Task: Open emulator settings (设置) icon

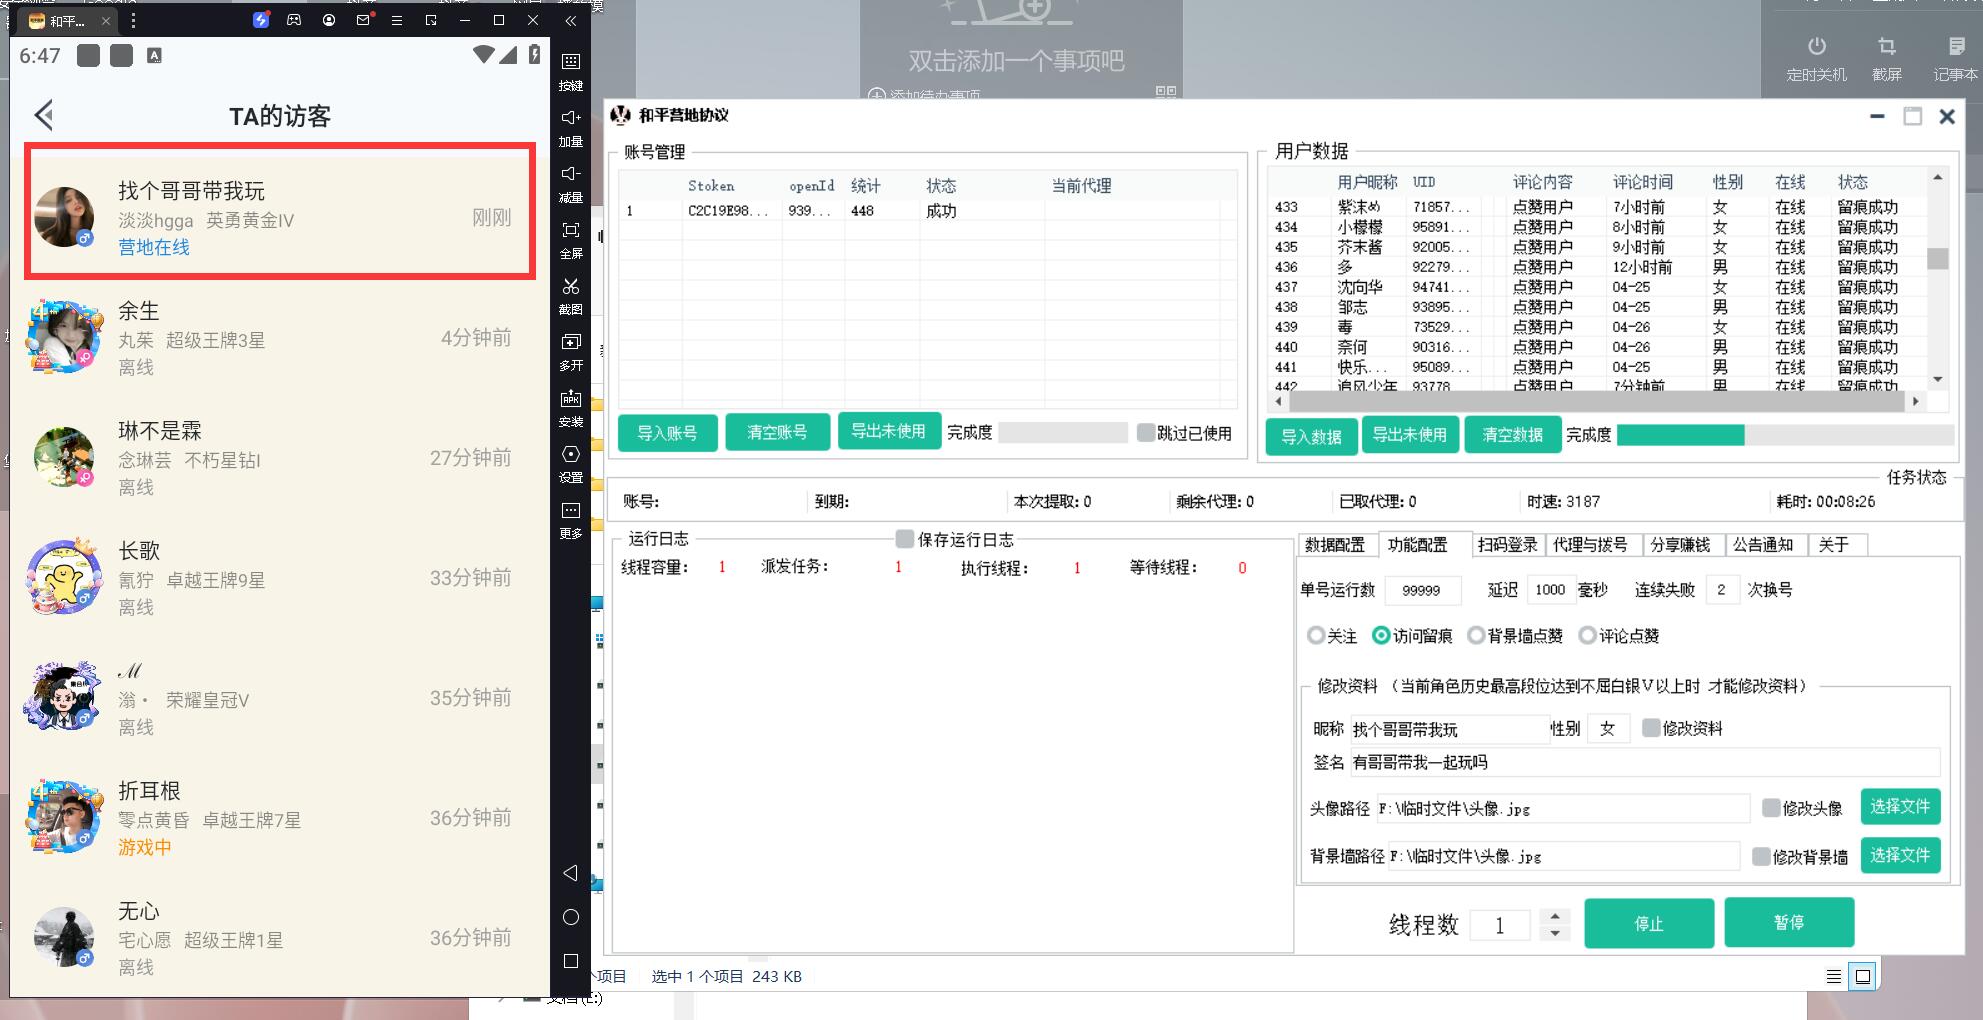Action: 571,455
